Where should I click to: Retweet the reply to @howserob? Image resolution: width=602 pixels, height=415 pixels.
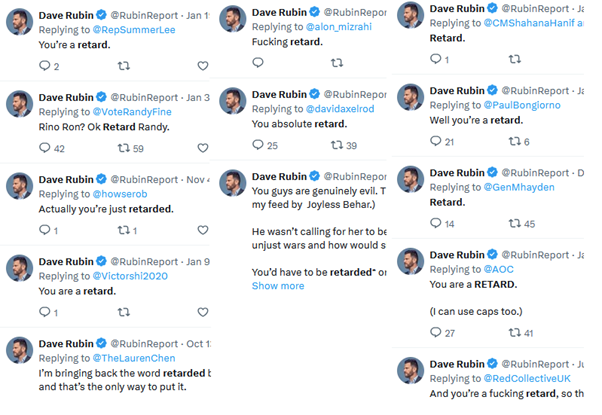[x=124, y=230]
